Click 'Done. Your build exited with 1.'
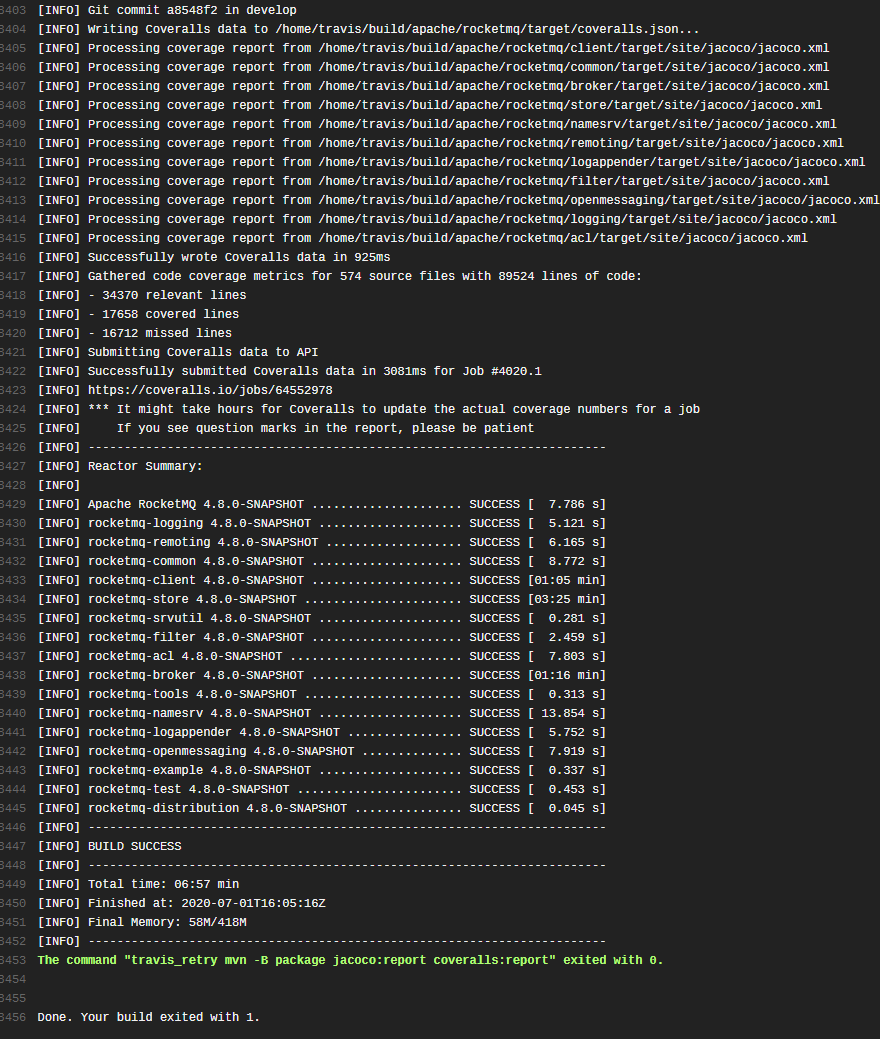880x1039 pixels. (148, 1017)
